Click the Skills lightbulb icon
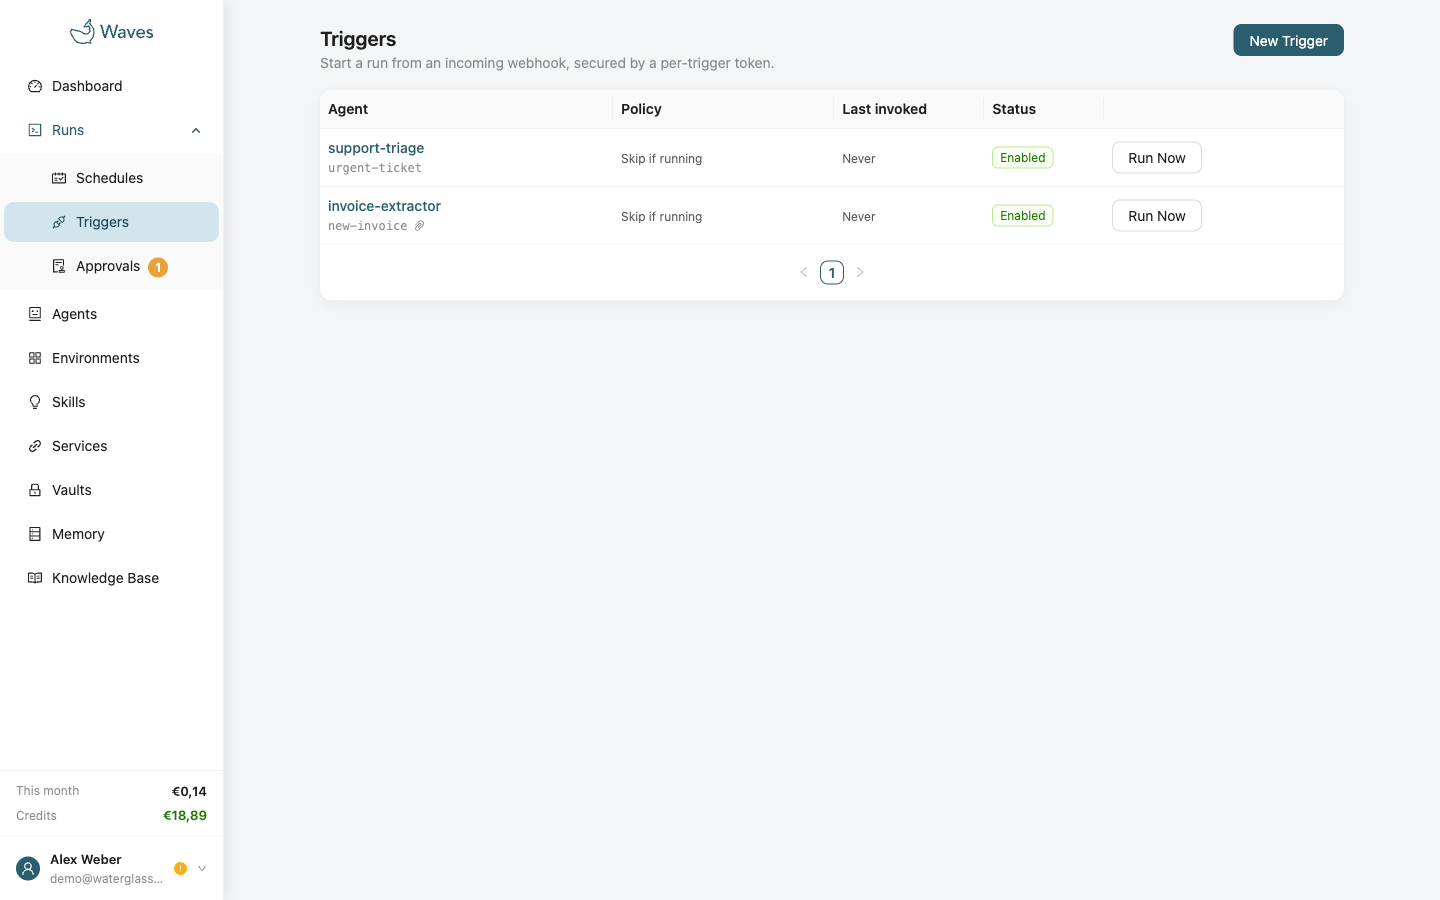 click(x=35, y=402)
